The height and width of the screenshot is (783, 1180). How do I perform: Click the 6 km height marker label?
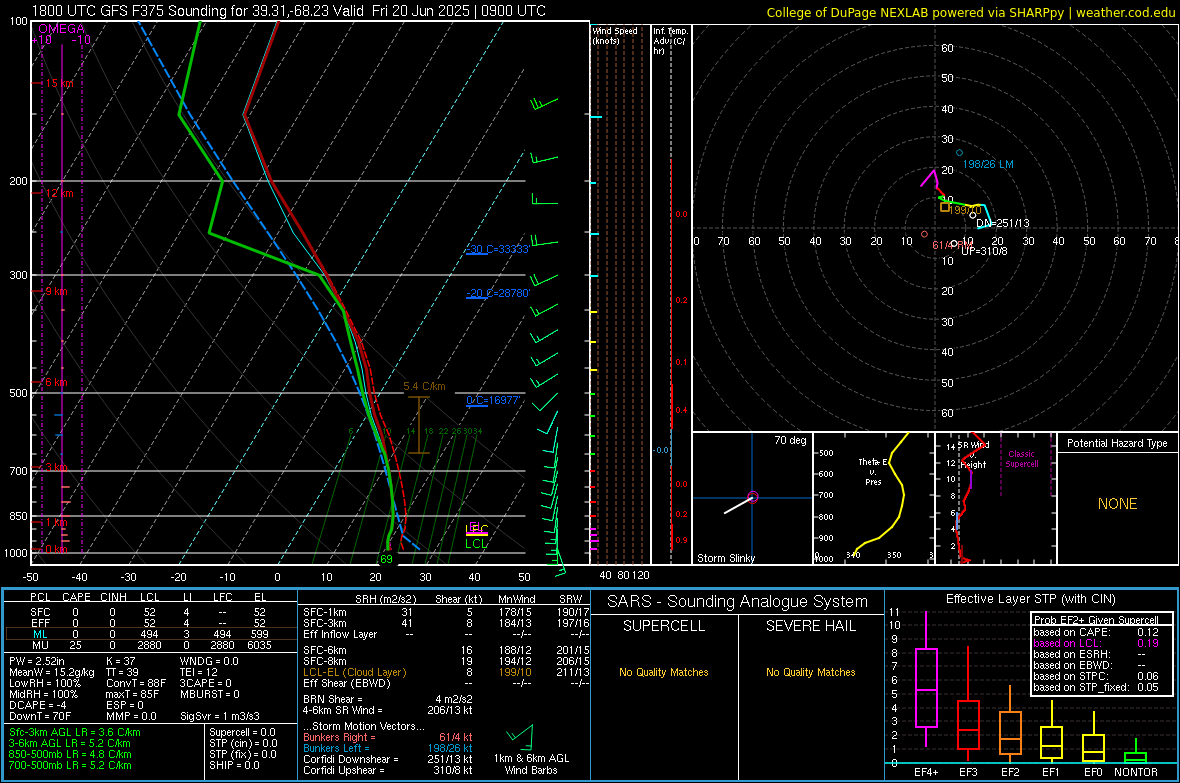(x=56, y=382)
